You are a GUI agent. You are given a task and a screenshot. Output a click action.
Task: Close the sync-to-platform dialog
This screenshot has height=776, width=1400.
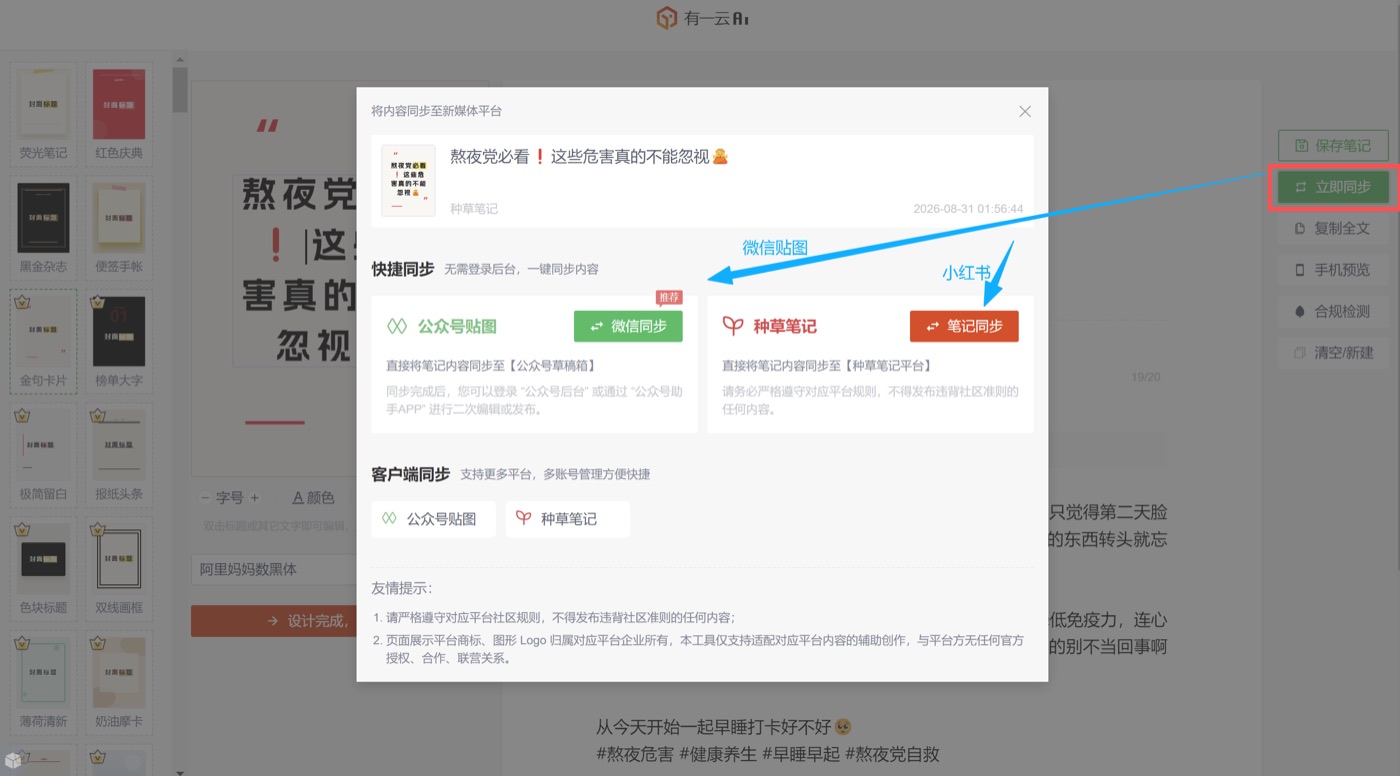(1025, 112)
